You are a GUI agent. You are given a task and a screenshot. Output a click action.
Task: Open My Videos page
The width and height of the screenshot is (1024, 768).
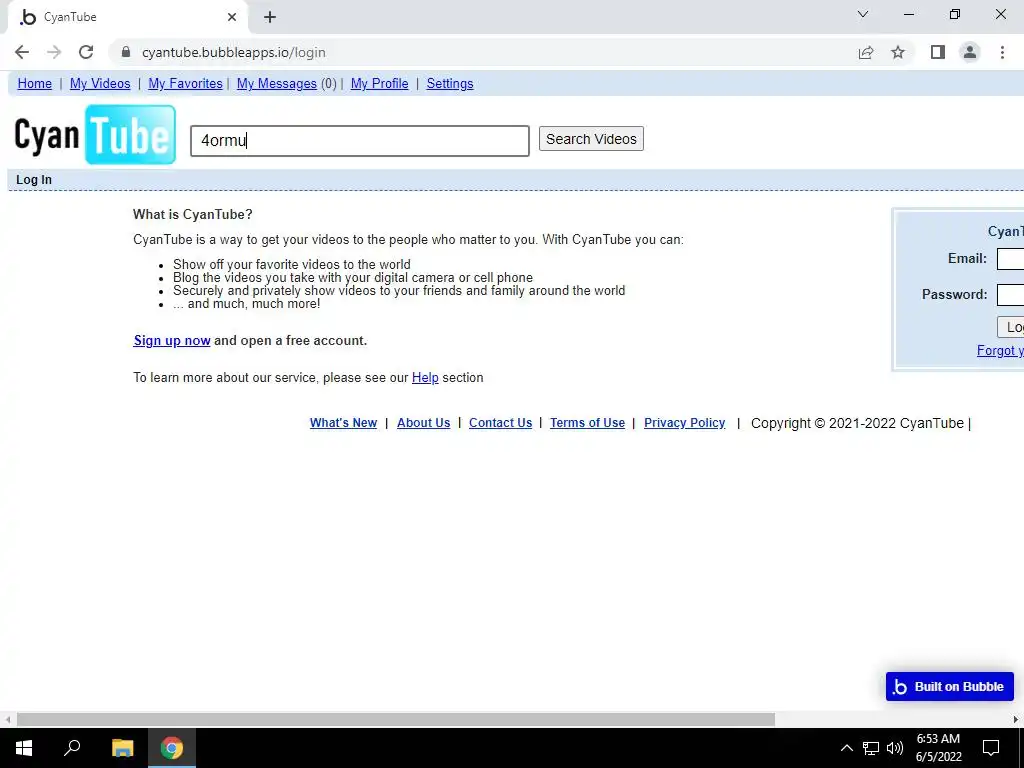click(x=100, y=84)
